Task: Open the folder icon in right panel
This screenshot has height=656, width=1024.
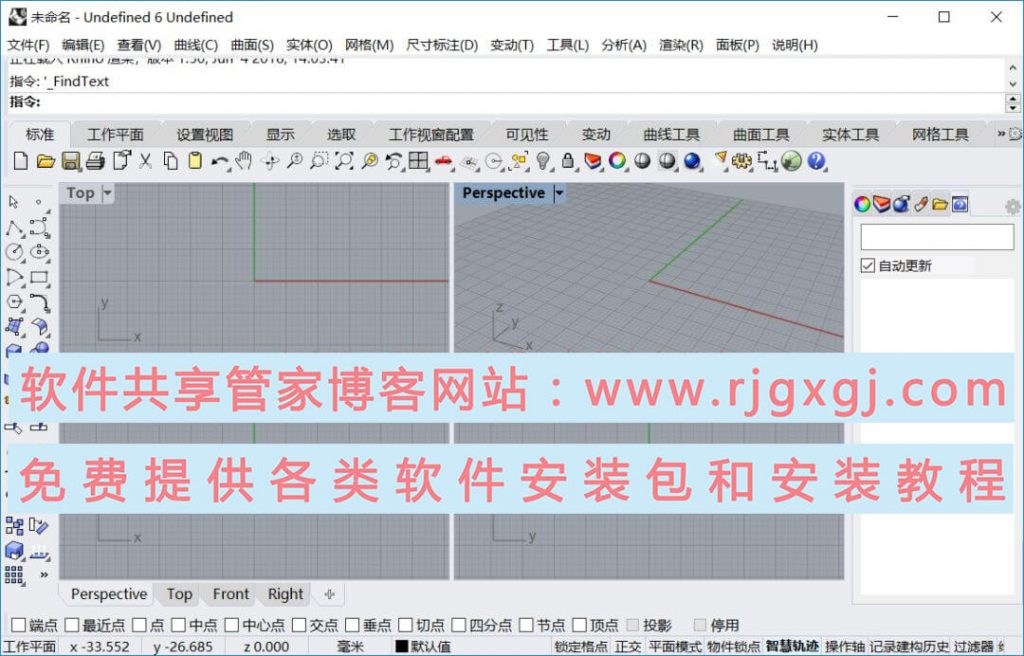Action: pos(940,205)
